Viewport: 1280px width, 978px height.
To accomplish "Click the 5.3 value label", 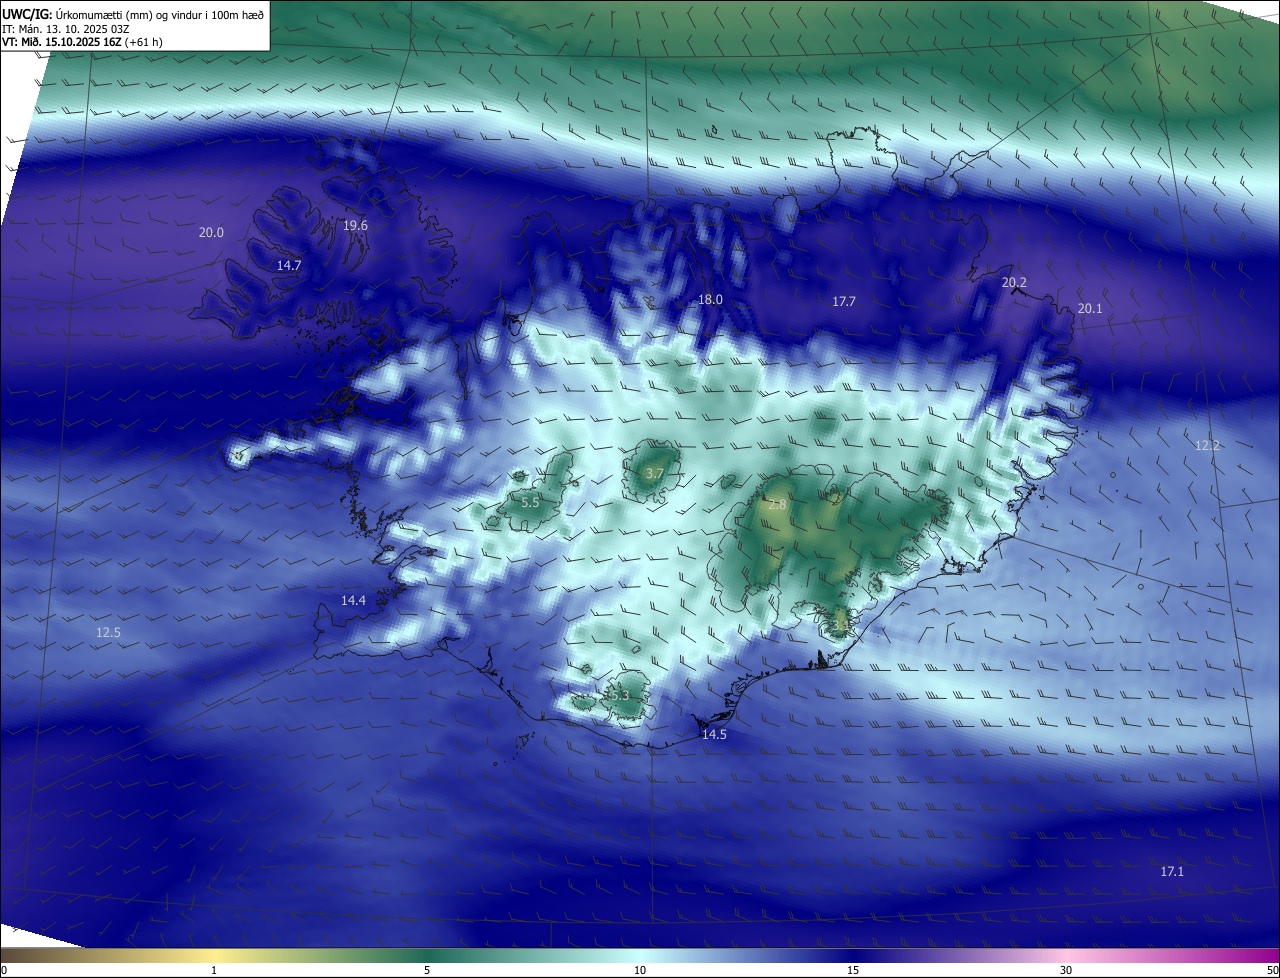I will (620, 695).
